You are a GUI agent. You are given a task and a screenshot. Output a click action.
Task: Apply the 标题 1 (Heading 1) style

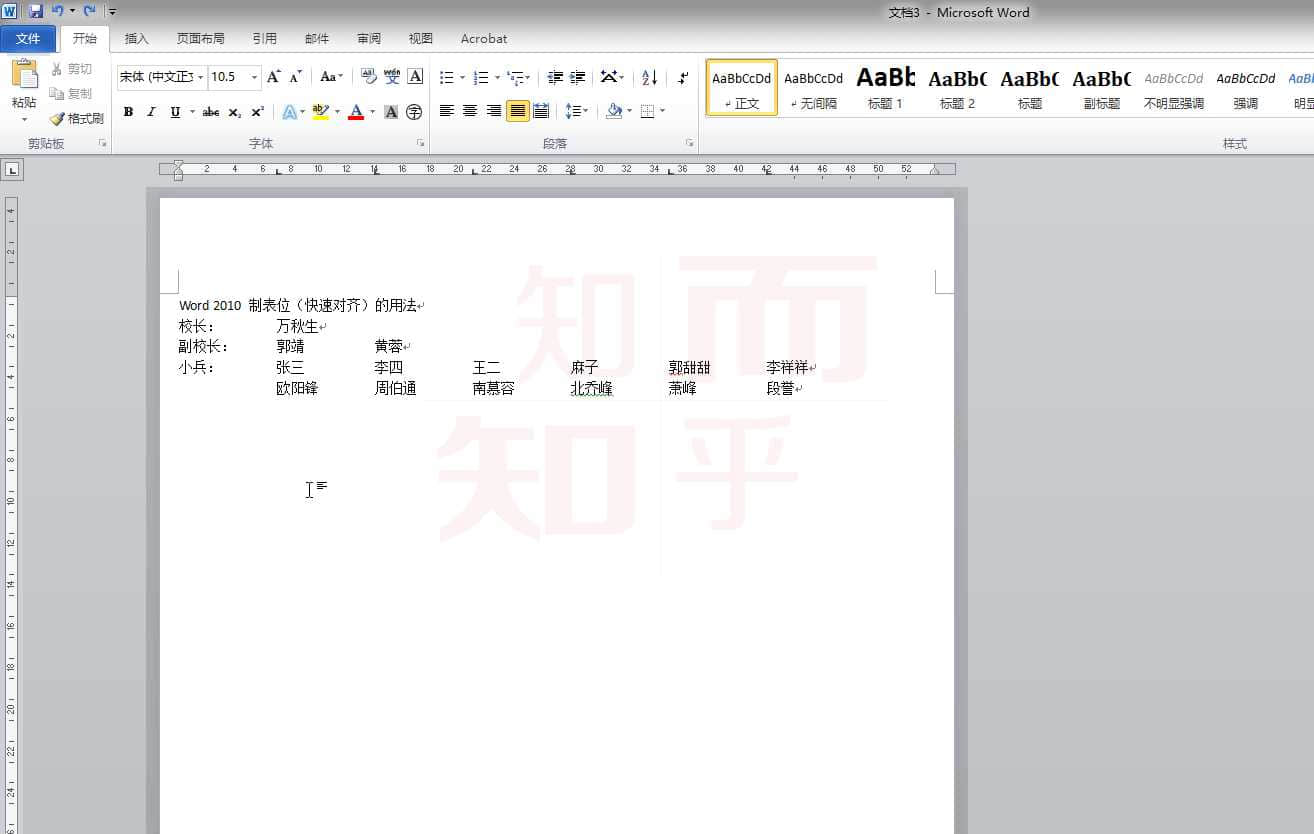[886, 88]
